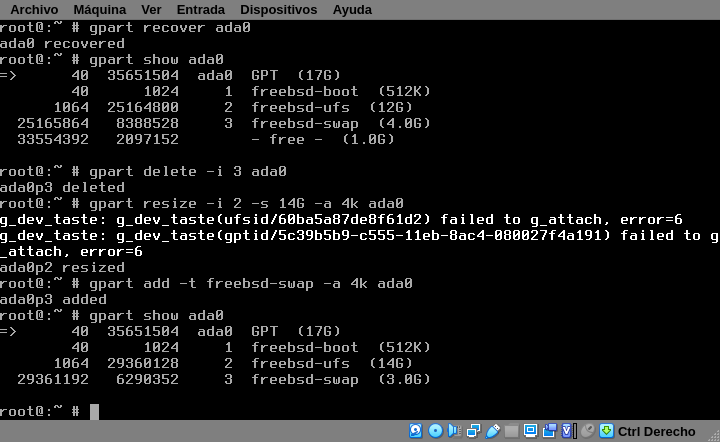Click the text 'ada0 recovered'
The width and height of the screenshot is (720, 442).
[62, 44]
